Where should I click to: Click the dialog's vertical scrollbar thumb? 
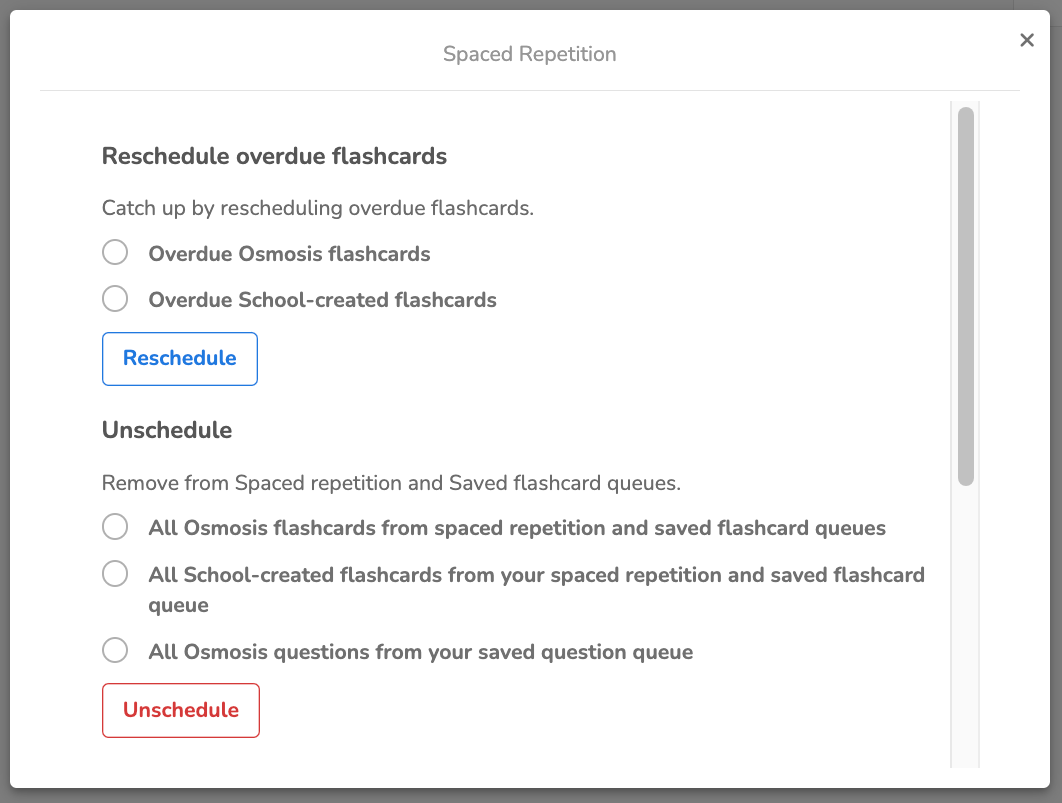pos(965,295)
